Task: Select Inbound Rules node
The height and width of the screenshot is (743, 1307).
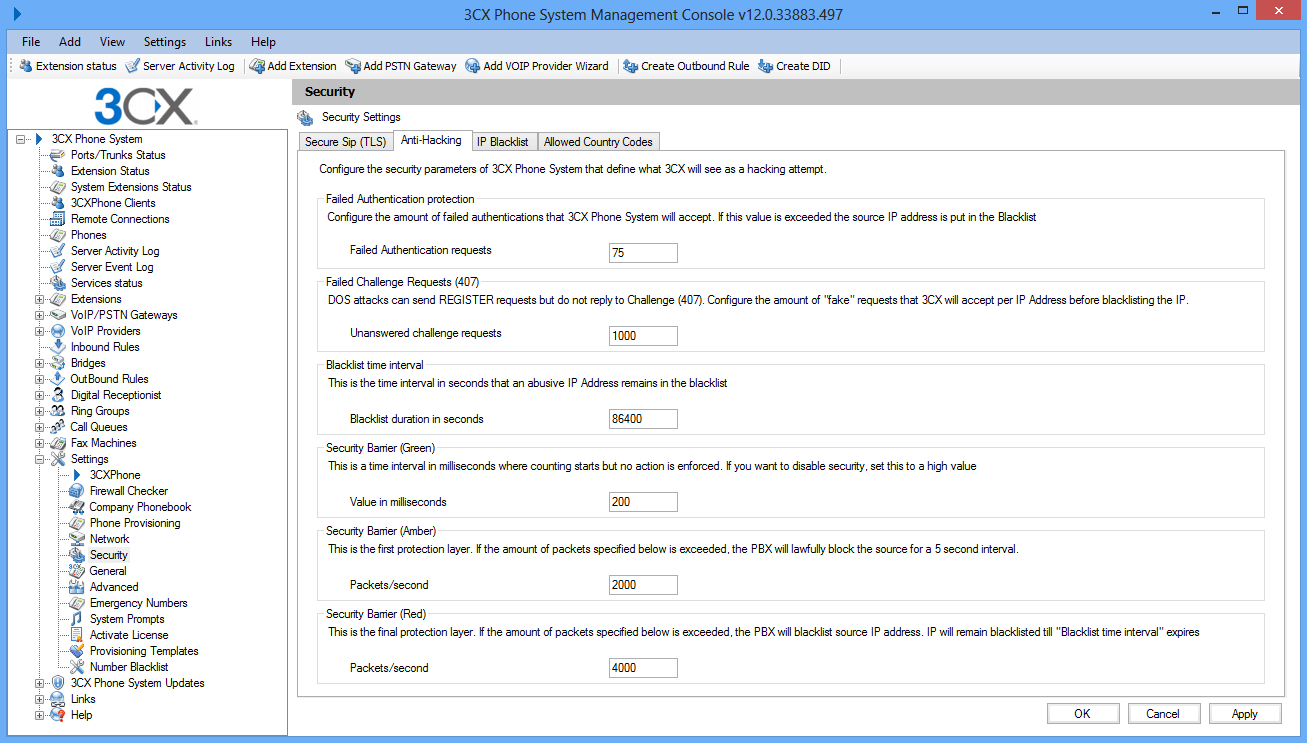Action: click(x=105, y=347)
